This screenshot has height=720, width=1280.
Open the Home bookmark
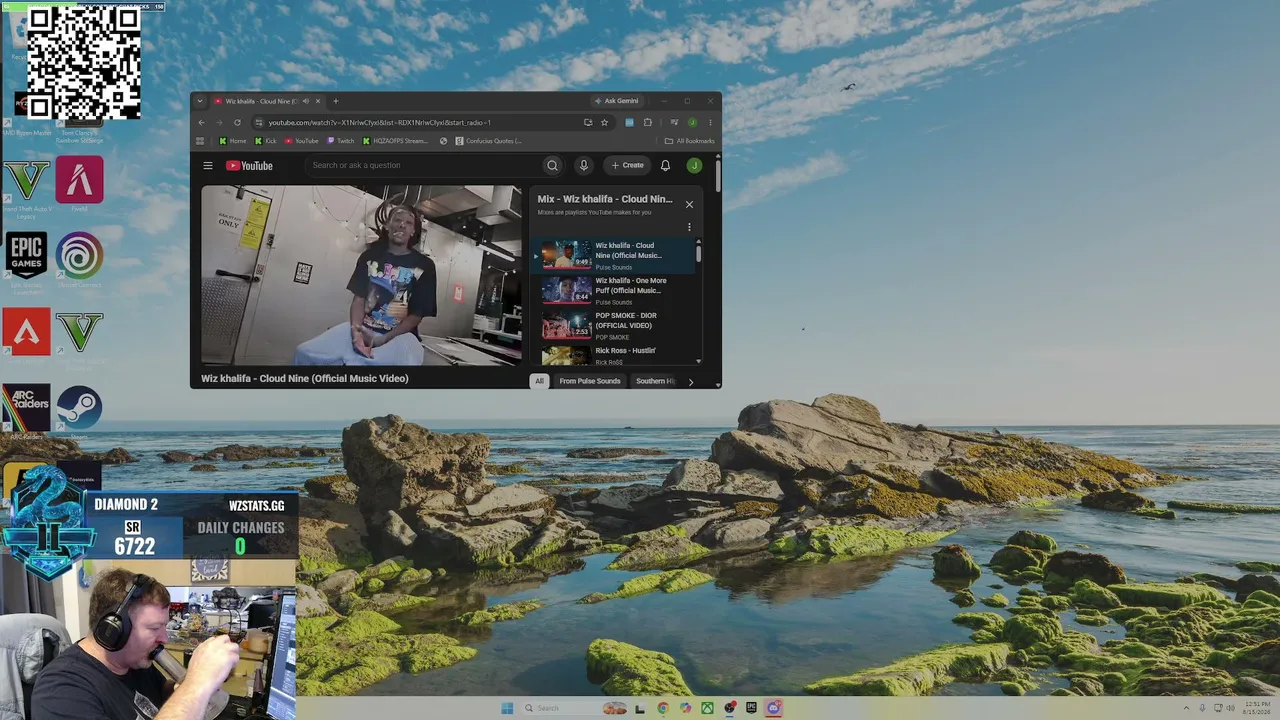(233, 141)
